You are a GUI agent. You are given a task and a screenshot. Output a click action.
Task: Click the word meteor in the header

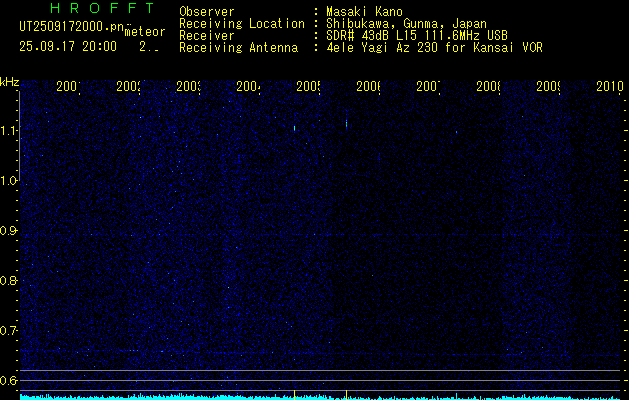145,32
